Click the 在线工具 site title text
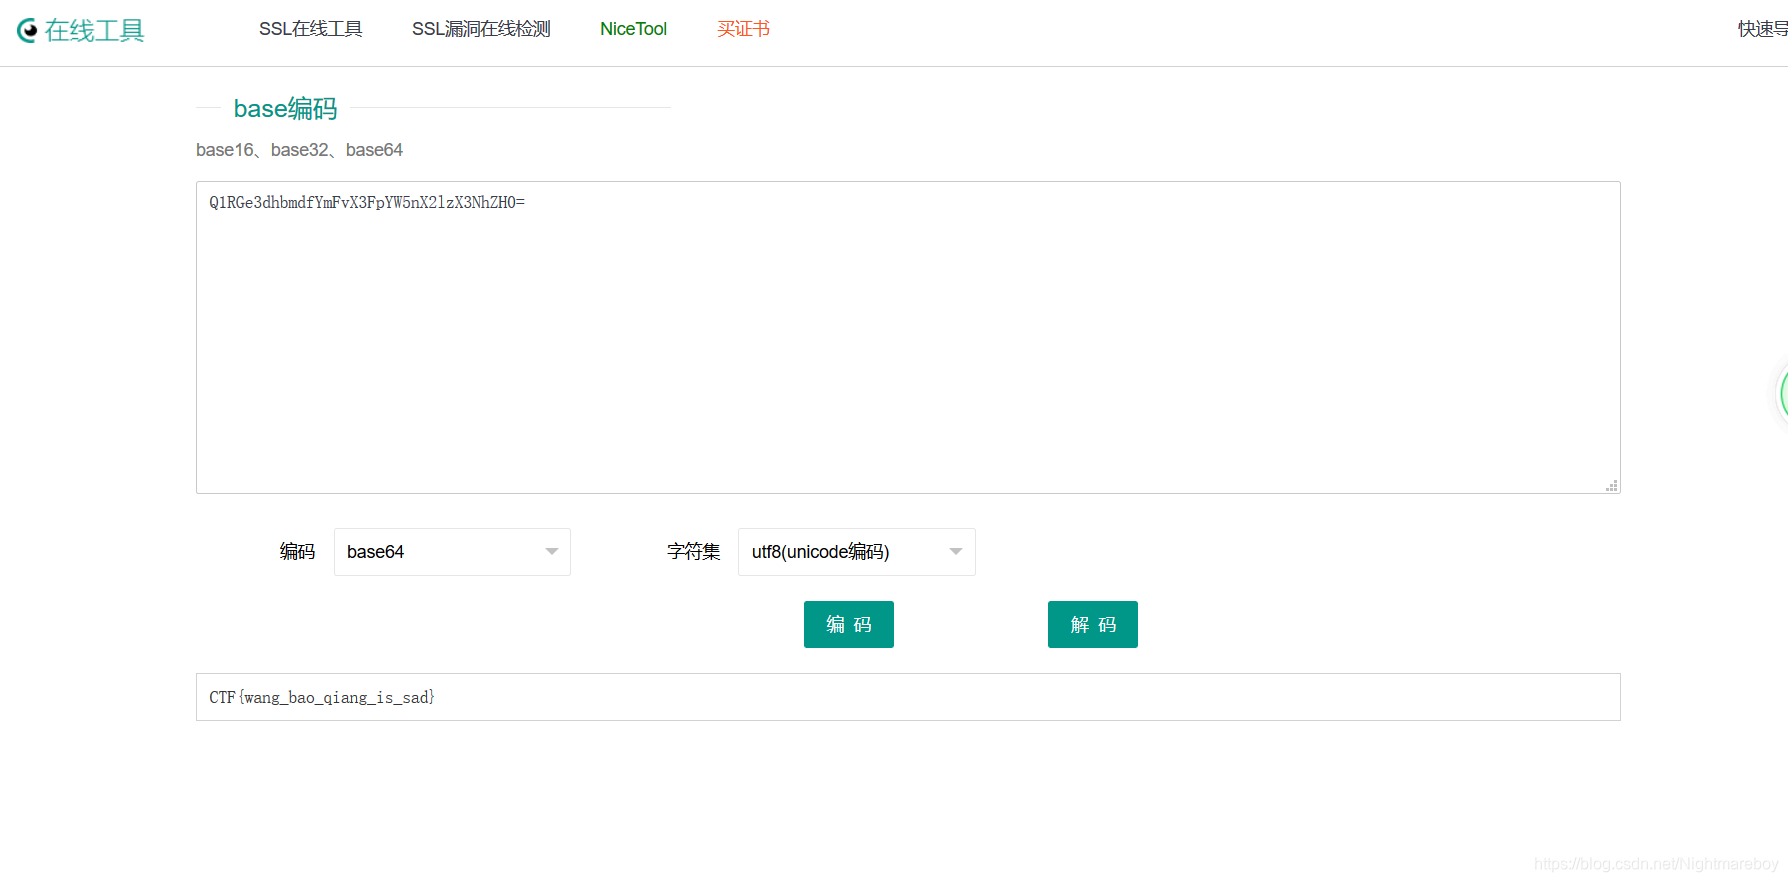The width and height of the screenshot is (1788, 882). click(x=95, y=30)
